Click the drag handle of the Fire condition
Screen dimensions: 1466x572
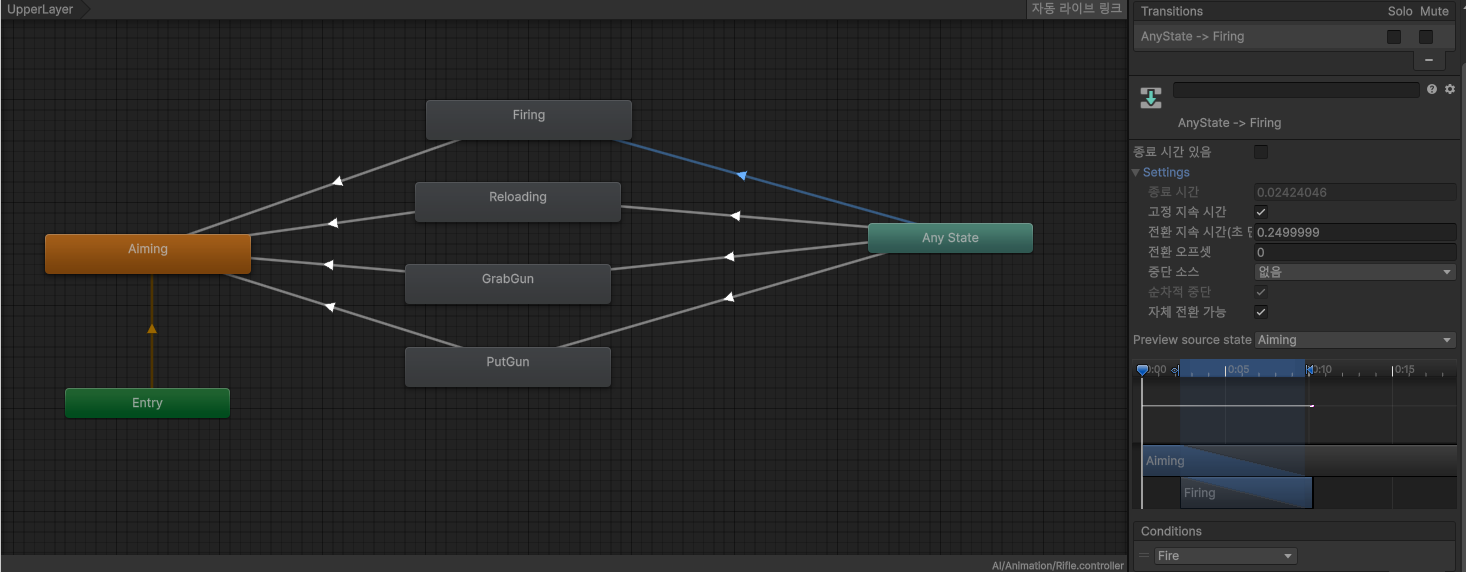click(x=1144, y=555)
